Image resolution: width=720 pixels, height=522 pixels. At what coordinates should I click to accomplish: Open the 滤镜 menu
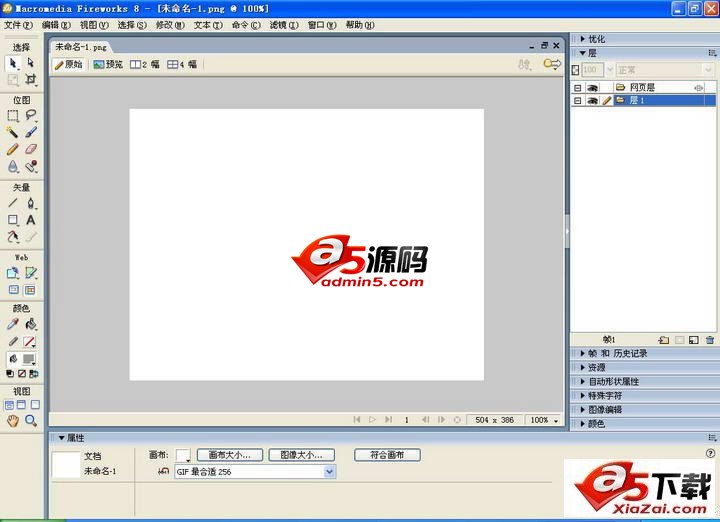[x=284, y=25]
